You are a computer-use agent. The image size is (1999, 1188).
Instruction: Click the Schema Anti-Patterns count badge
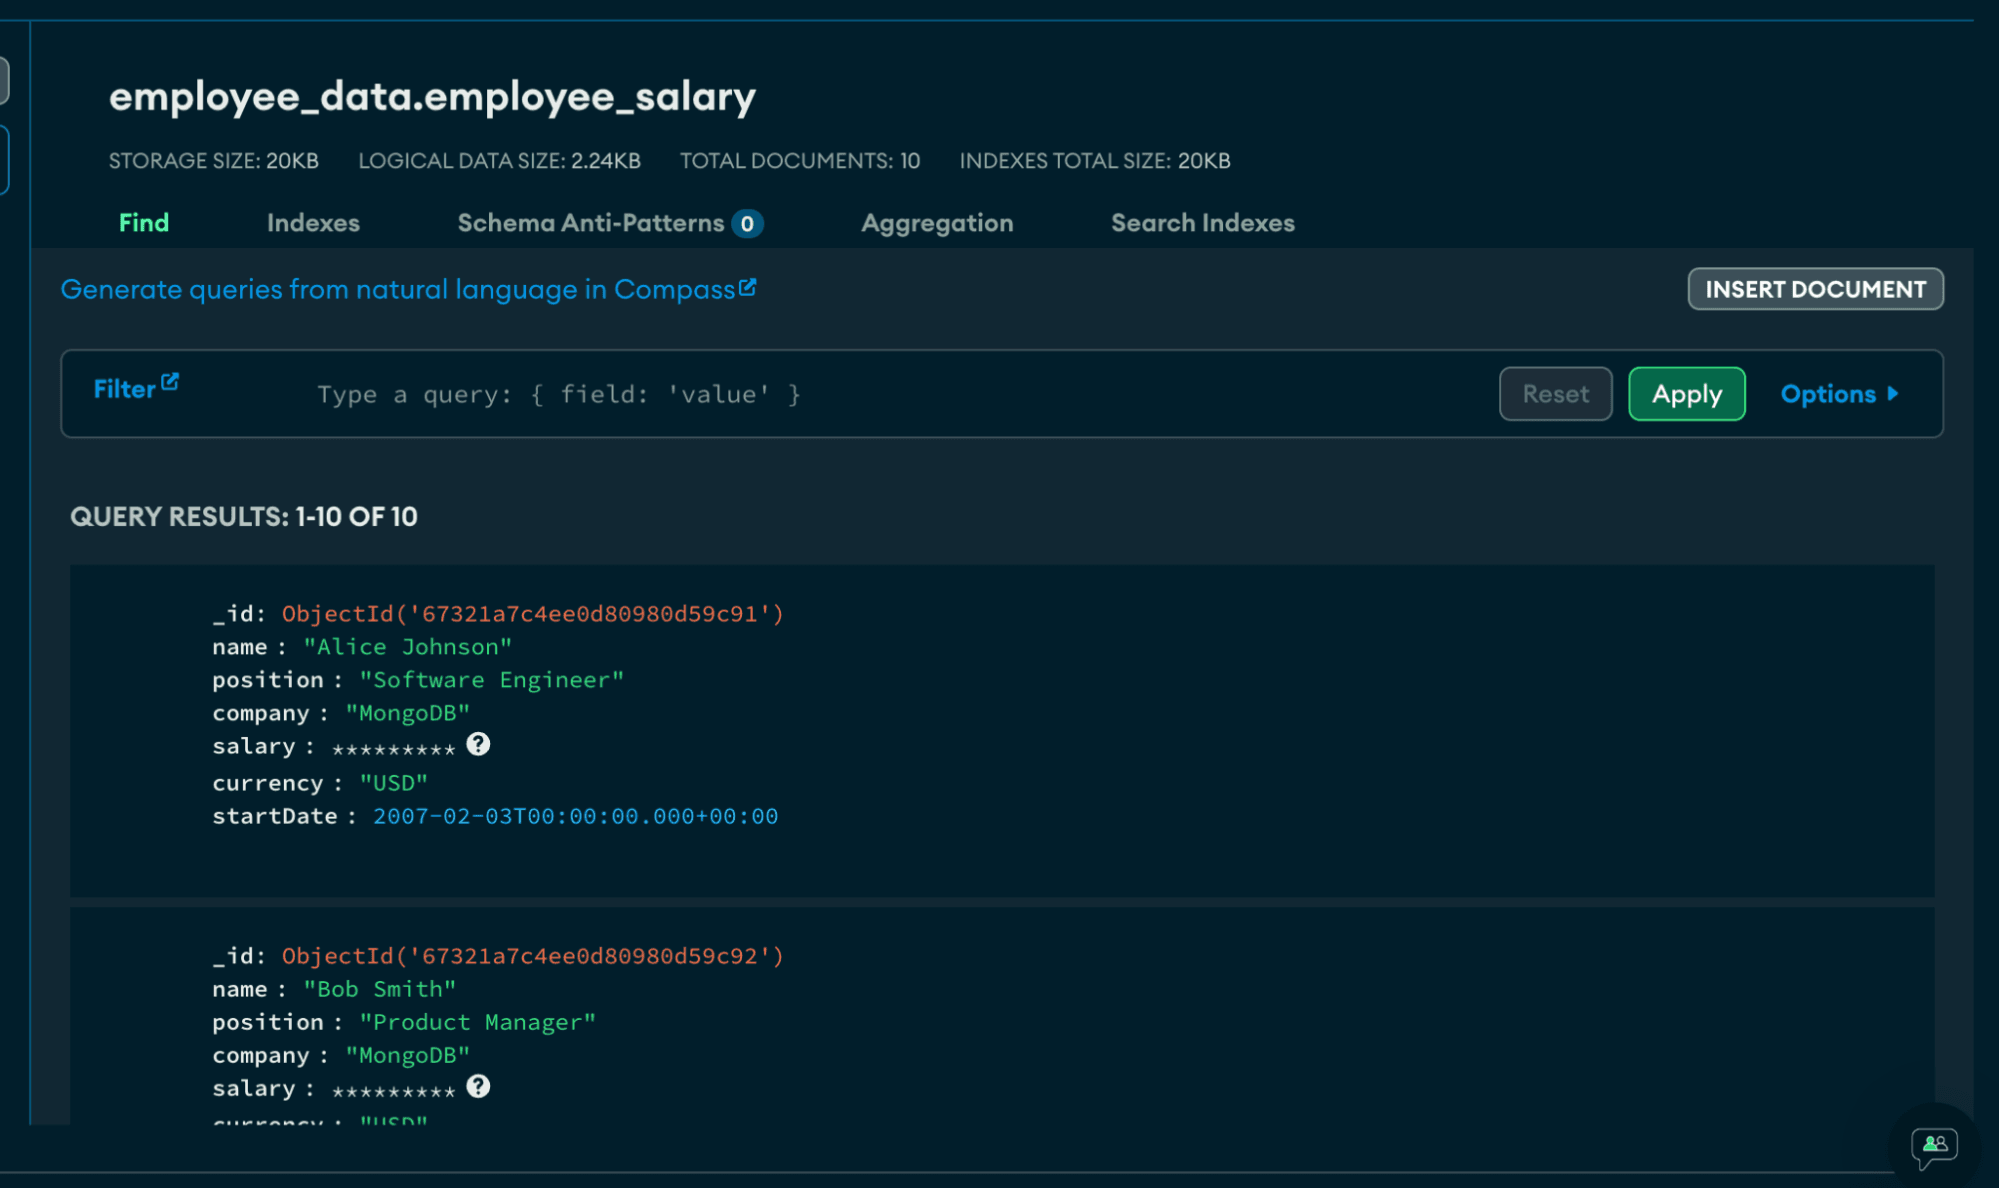coord(747,224)
